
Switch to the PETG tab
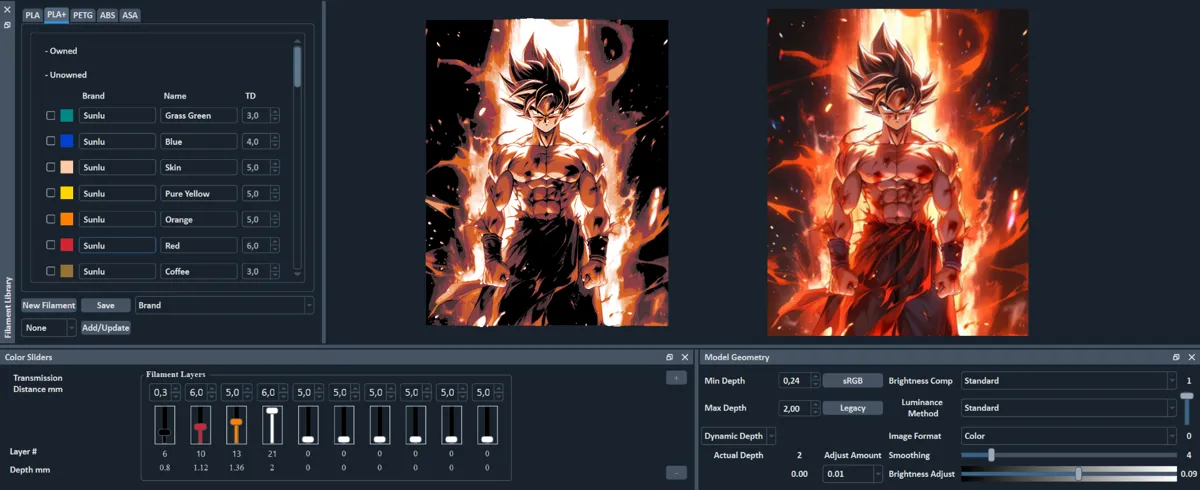(x=83, y=15)
